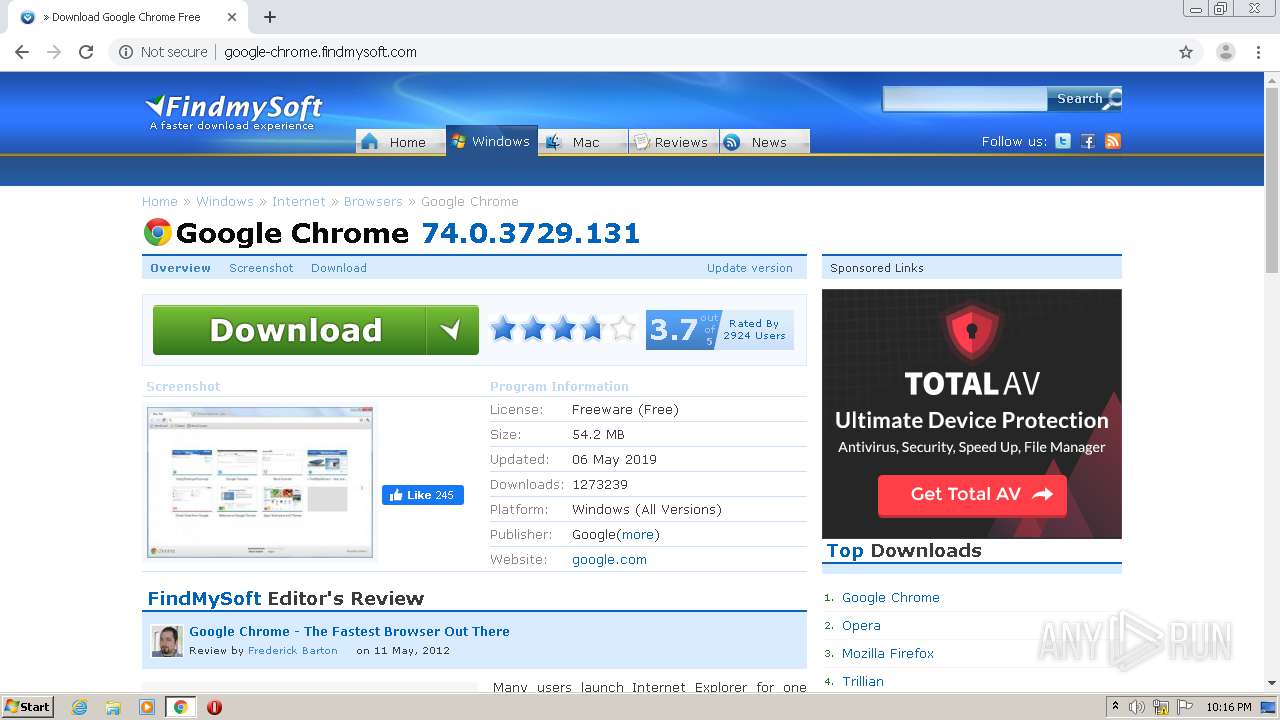Click the 10:16 PM taskbar clock
This screenshot has height=720, width=1280.
[x=1229, y=707]
